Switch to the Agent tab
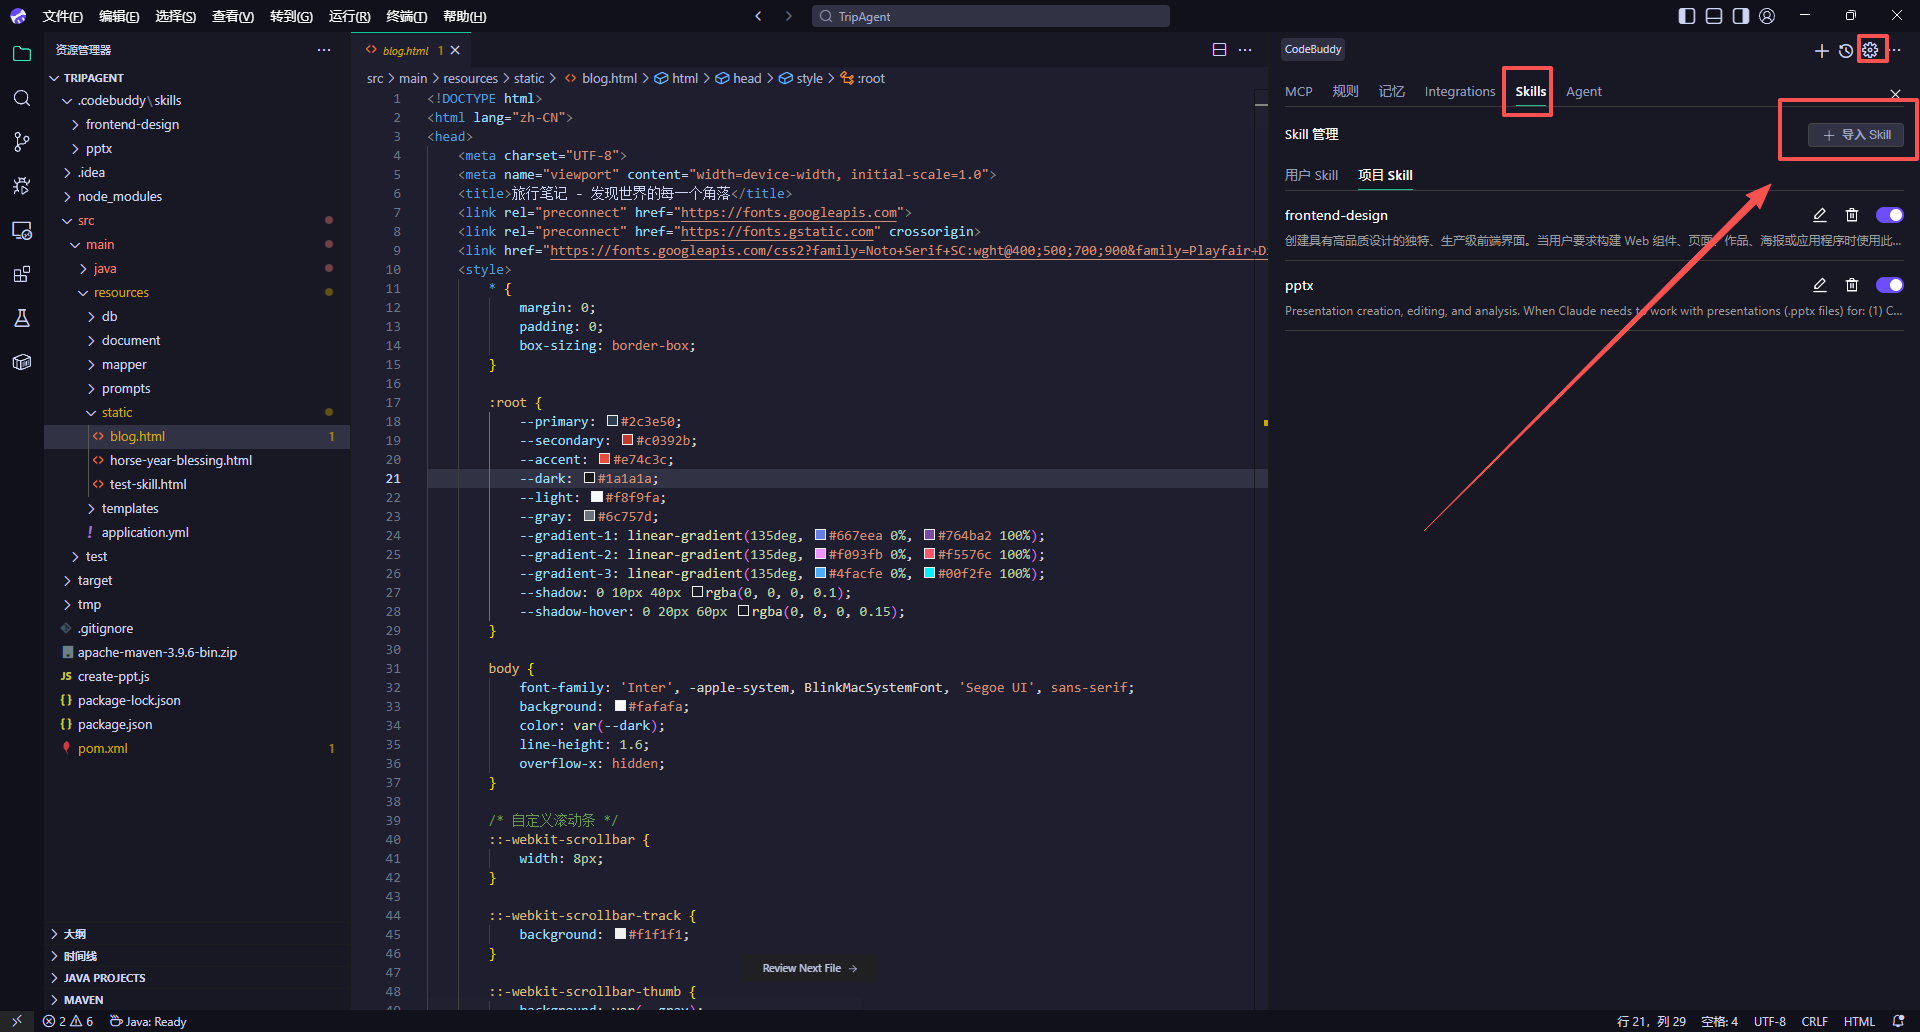 [1583, 91]
